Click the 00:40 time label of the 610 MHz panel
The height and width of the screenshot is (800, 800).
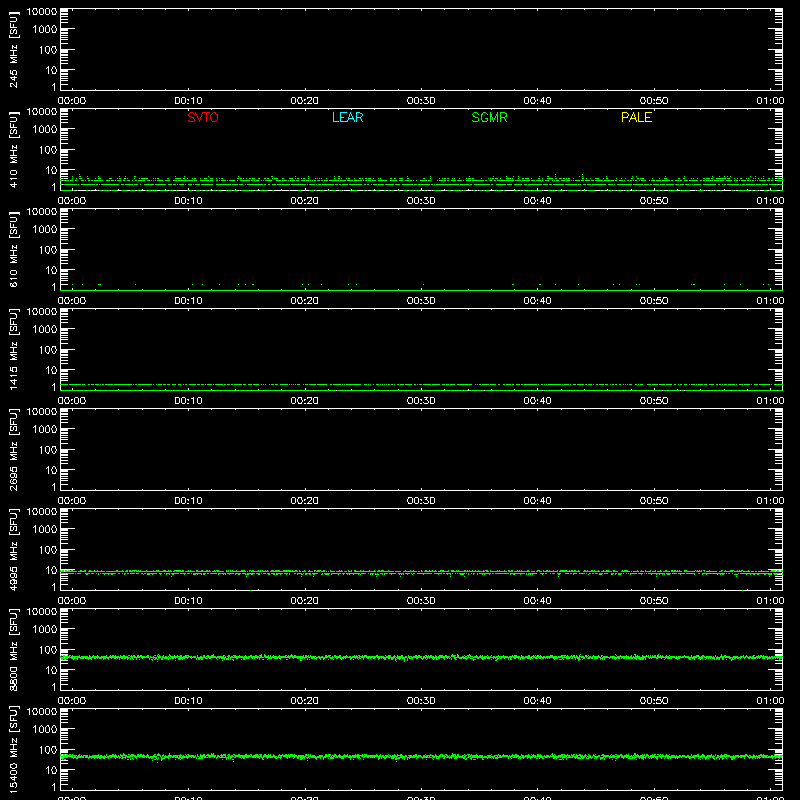[537, 301]
